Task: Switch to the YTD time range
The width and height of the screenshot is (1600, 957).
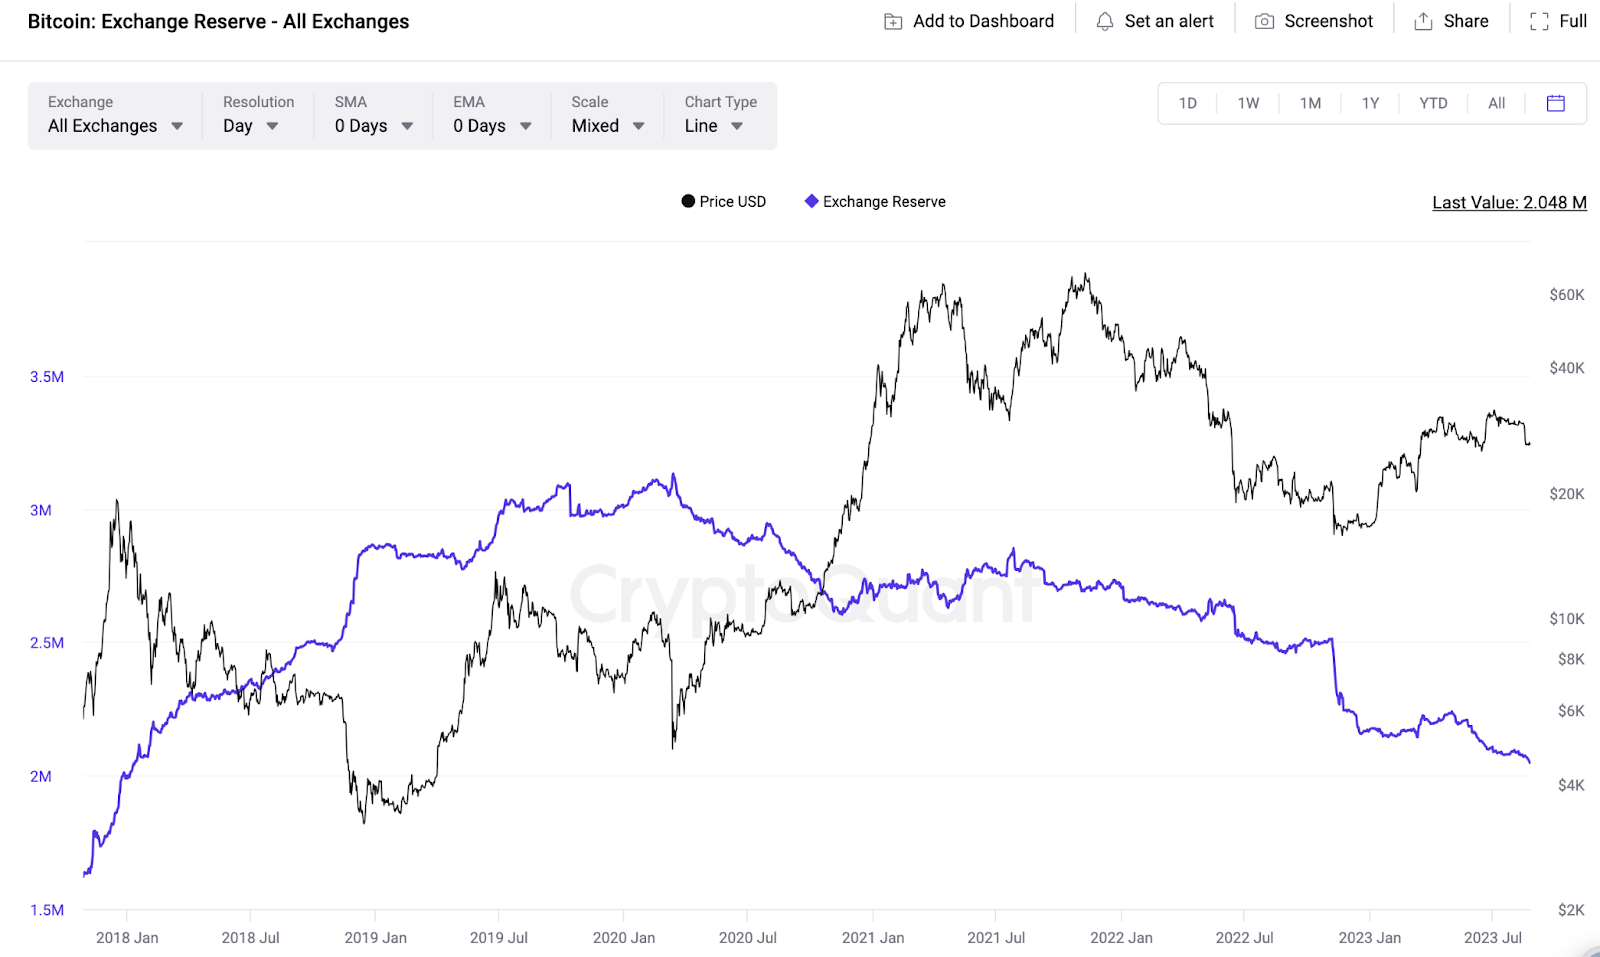Action: pyautogui.click(x=1433, y=103)
